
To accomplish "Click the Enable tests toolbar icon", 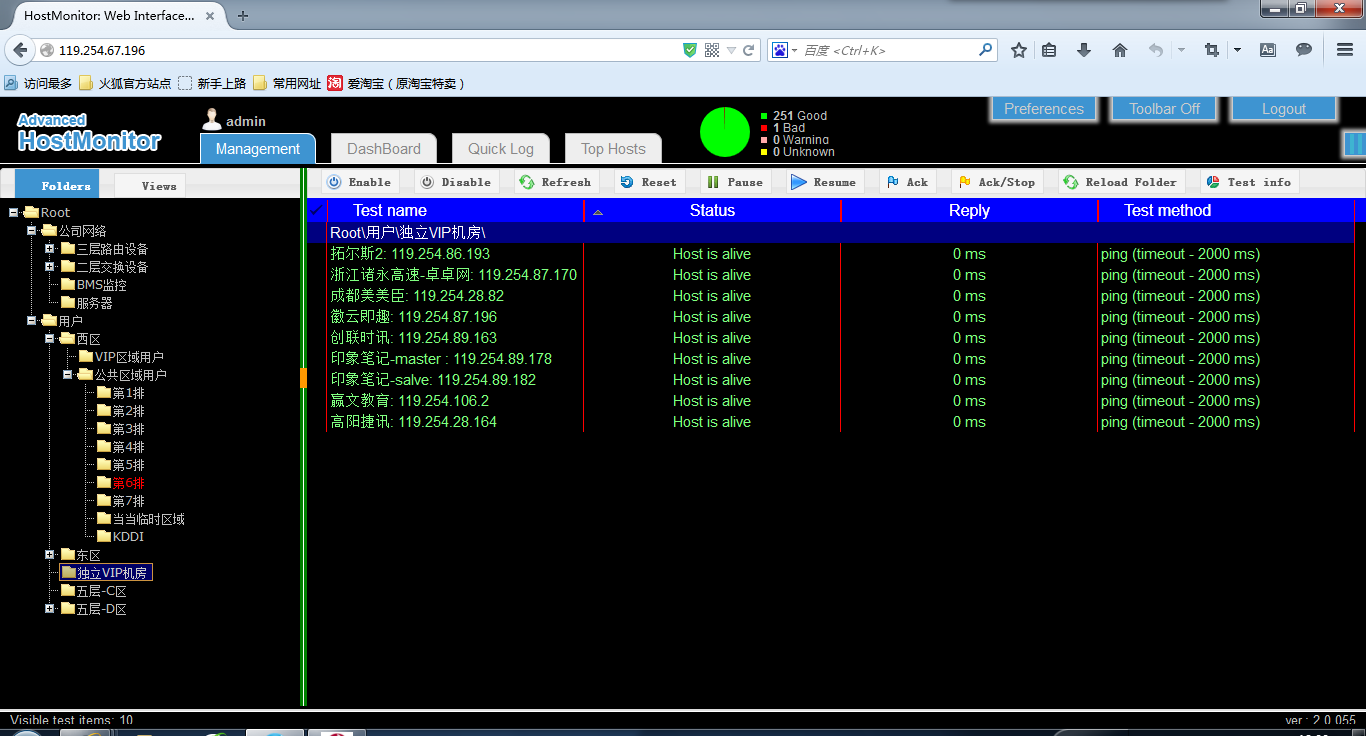I will pyautogui.click(x=335, y=182).
